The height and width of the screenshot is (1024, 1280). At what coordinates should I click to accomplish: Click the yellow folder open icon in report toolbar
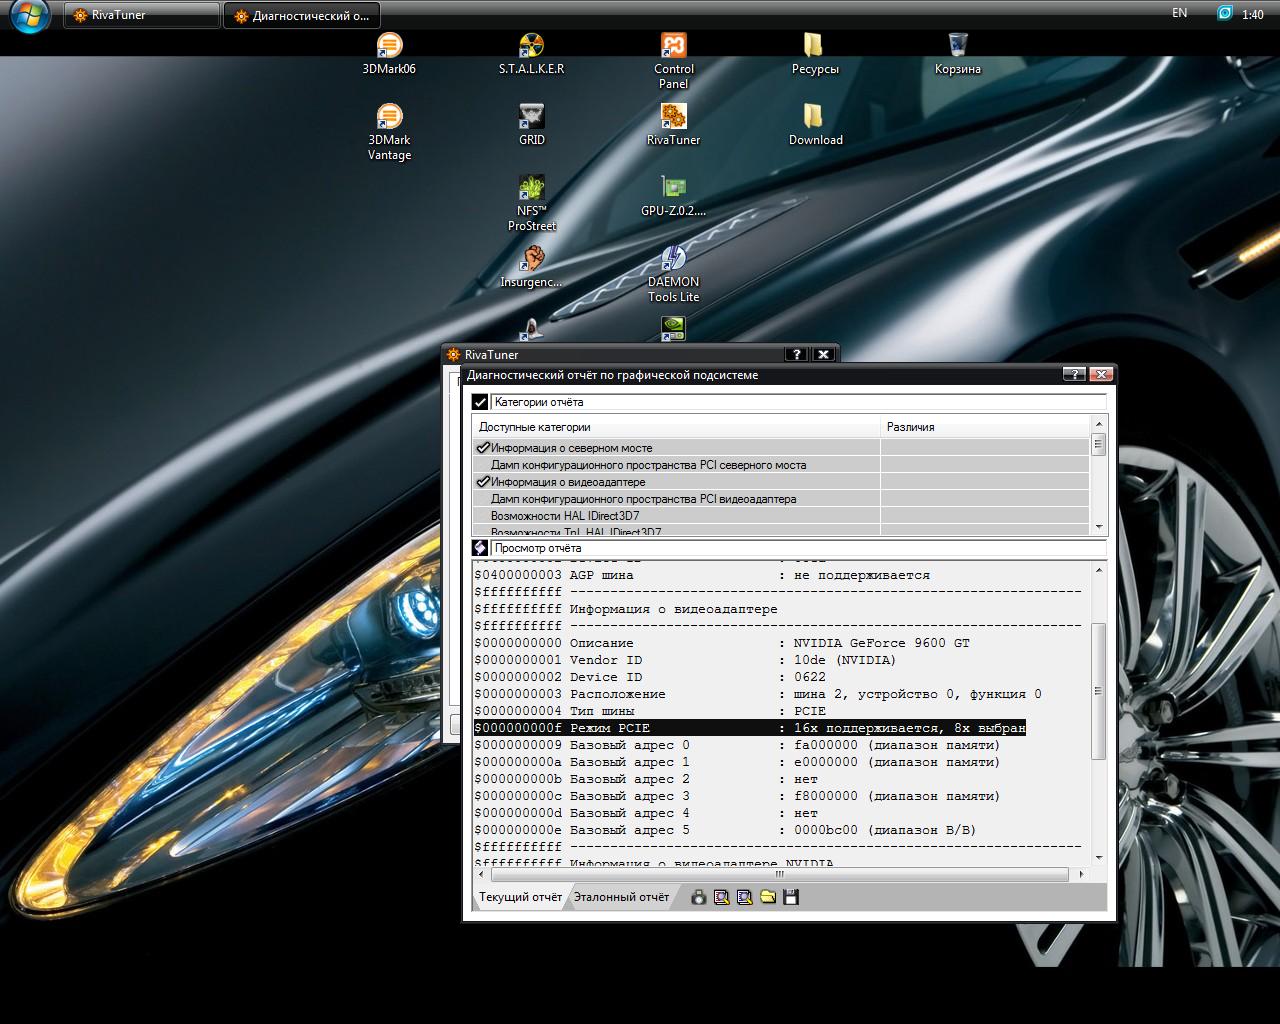click(x=767, y=897)
